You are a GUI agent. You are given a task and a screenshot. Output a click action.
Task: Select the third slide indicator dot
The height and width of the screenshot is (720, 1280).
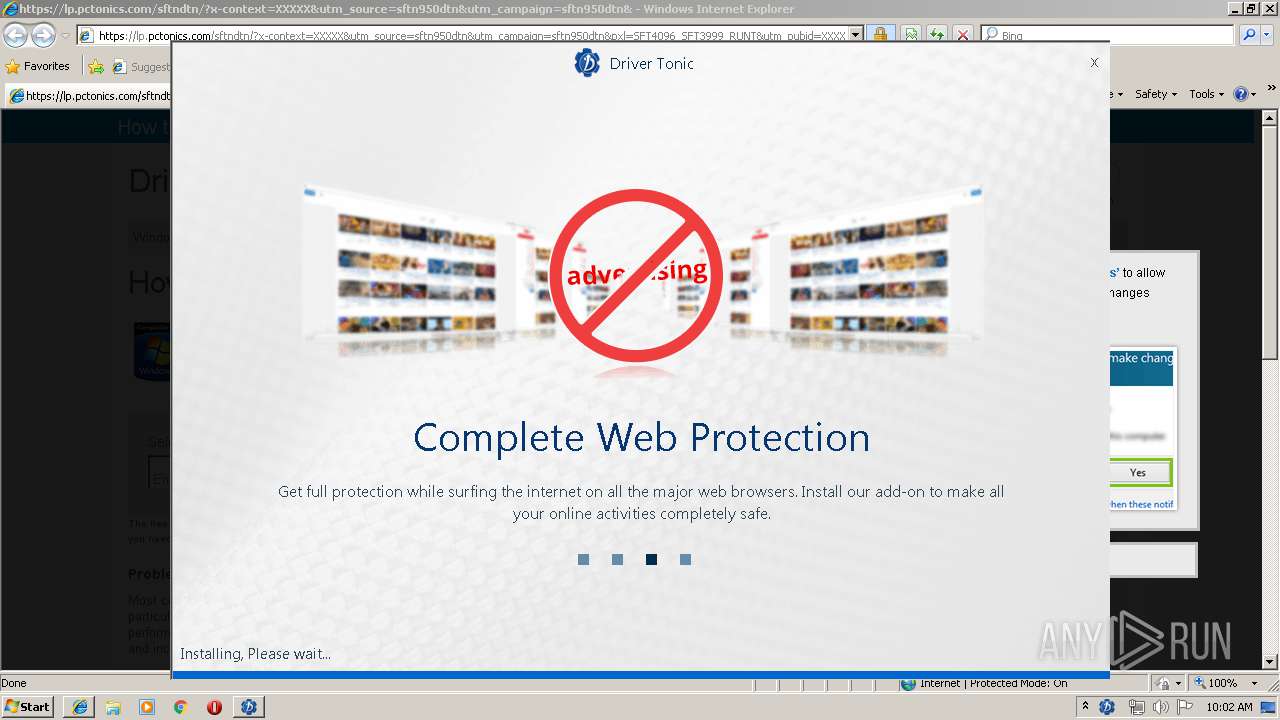651,559
